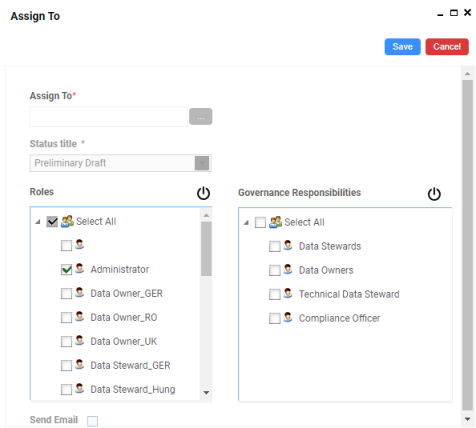Click the blue Save button
Viewport: 476px width, 428px height.
(402, 46)
